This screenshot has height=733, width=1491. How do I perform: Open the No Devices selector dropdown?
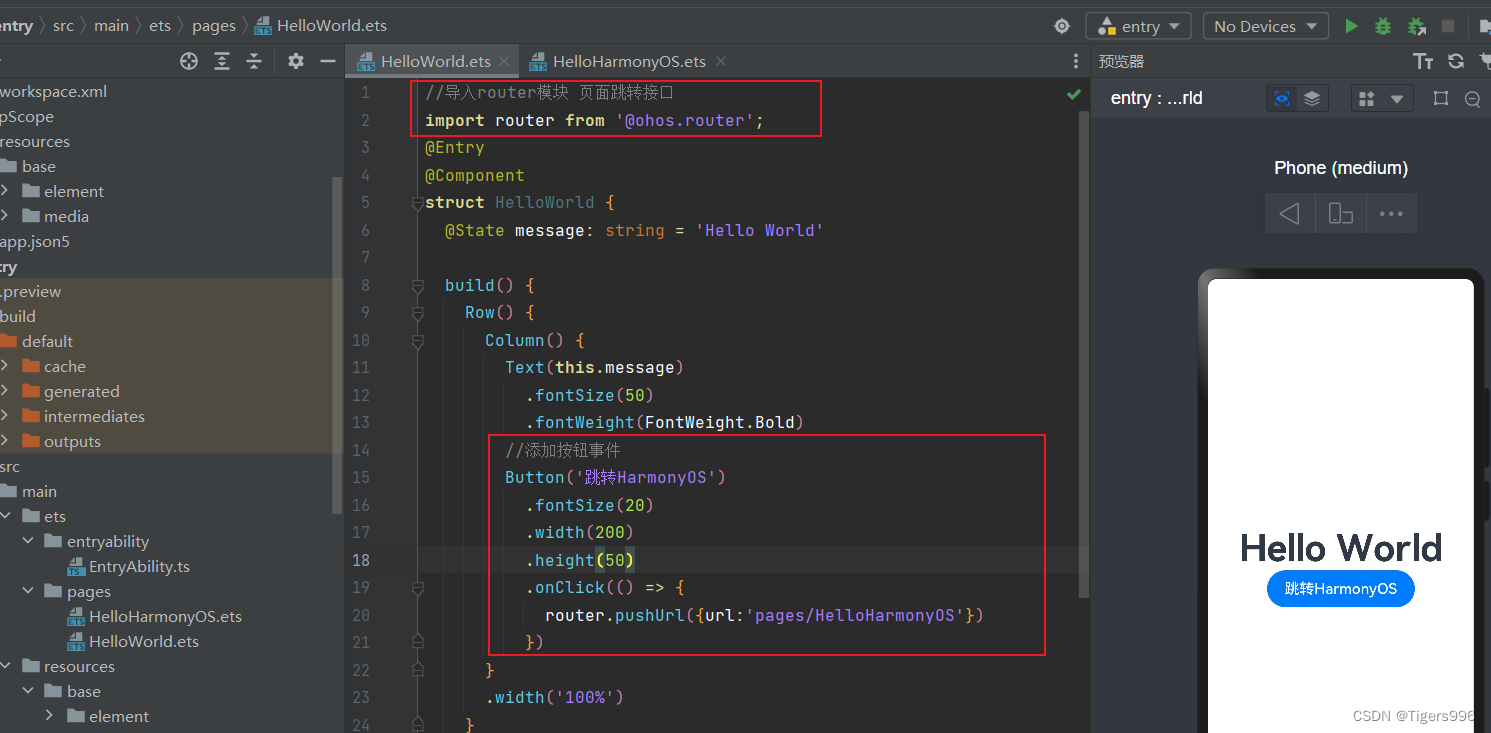(x=1265, y=26)
